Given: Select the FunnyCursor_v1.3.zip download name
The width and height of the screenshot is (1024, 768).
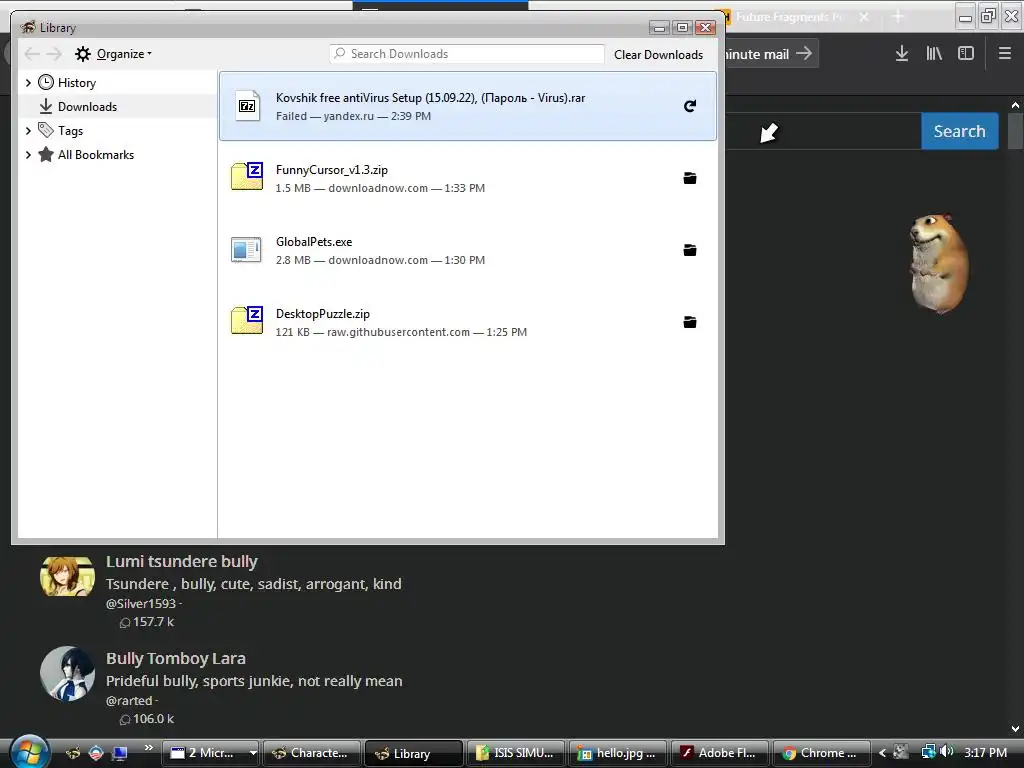Looking at the screenshot, I should click(x=332, y=170).
